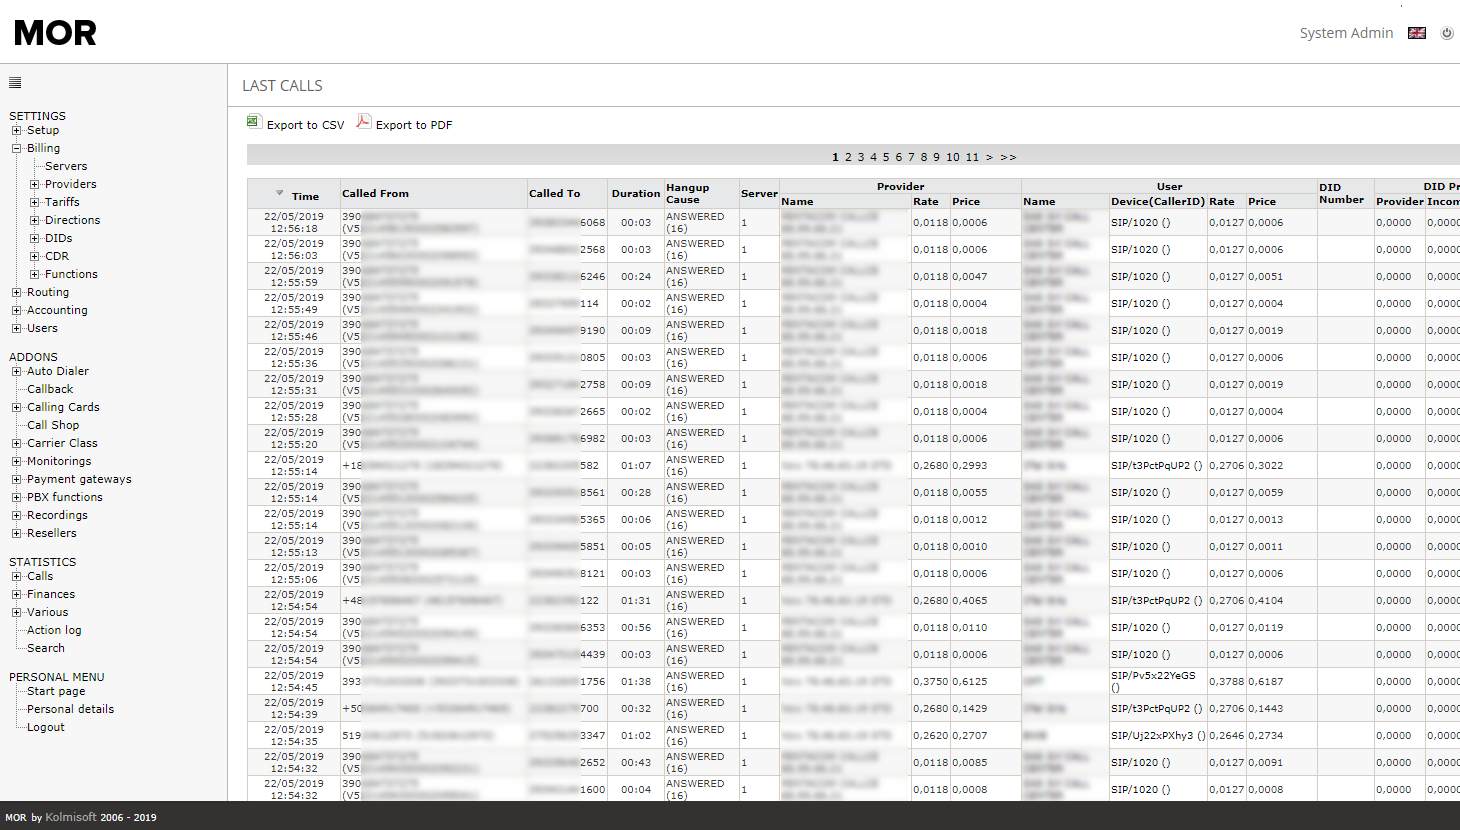Open the Personal details page

click(x=70, y=709)
